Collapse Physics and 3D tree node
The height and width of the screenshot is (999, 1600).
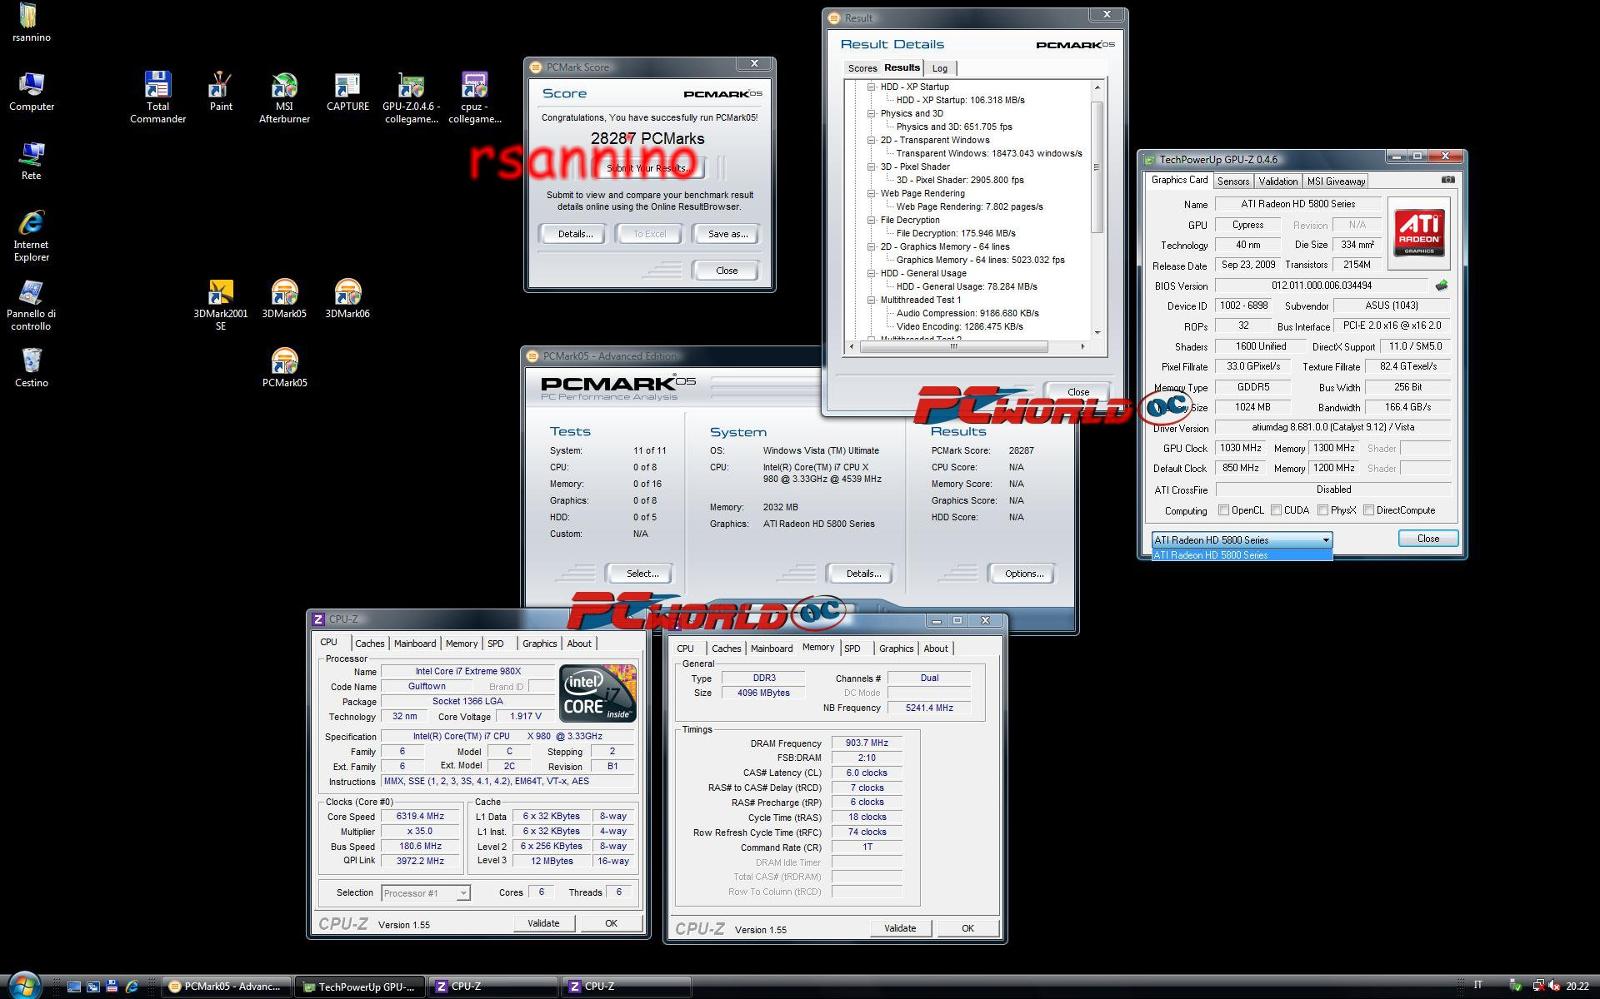(x=871, y=113)
